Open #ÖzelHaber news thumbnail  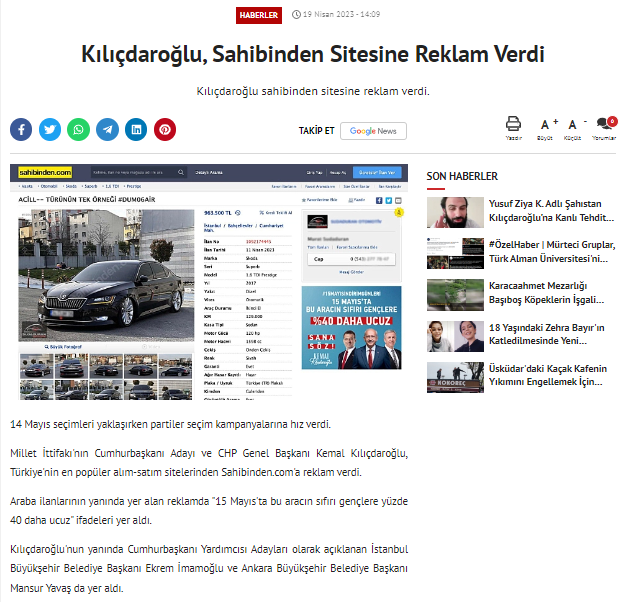pyautogui.click(x=455, y=253)
